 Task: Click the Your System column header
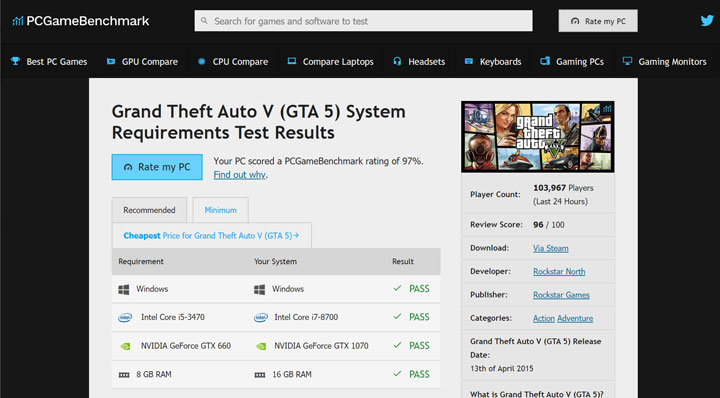pos(276,262)
